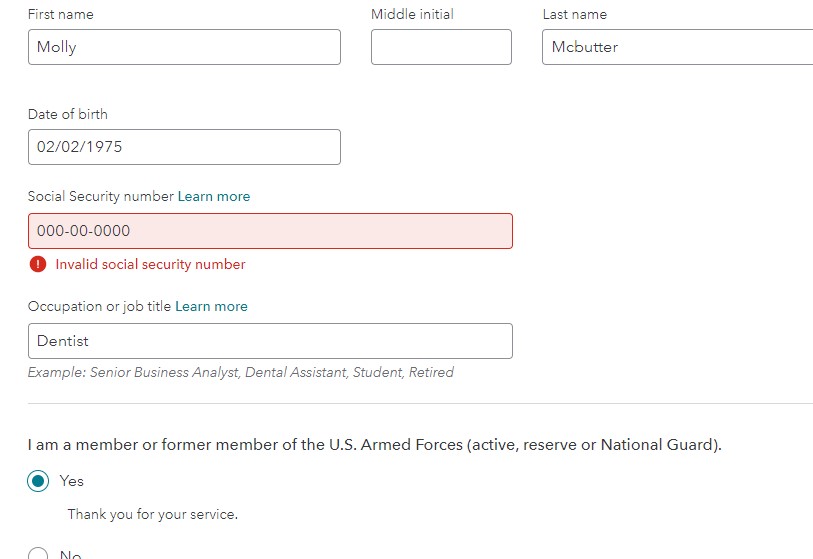The image size is (813, 559).
Task: Open Learn more beside Social Security number
Action: pos(214,196)
